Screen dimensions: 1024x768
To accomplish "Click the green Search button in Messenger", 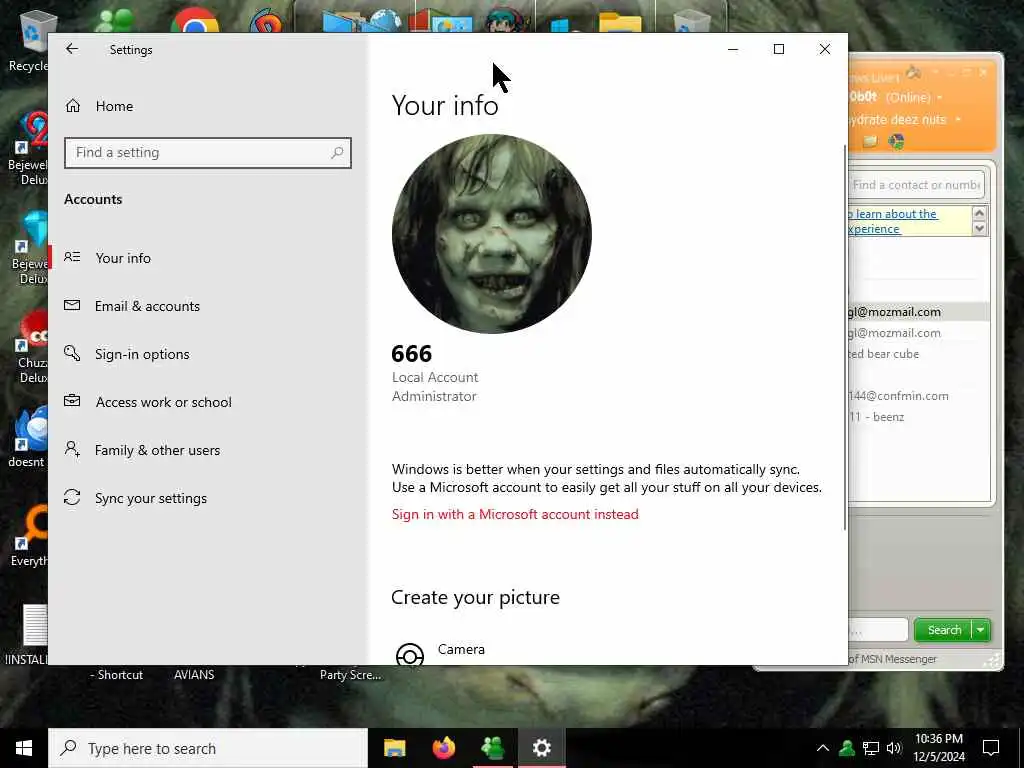I will (944, 630).
